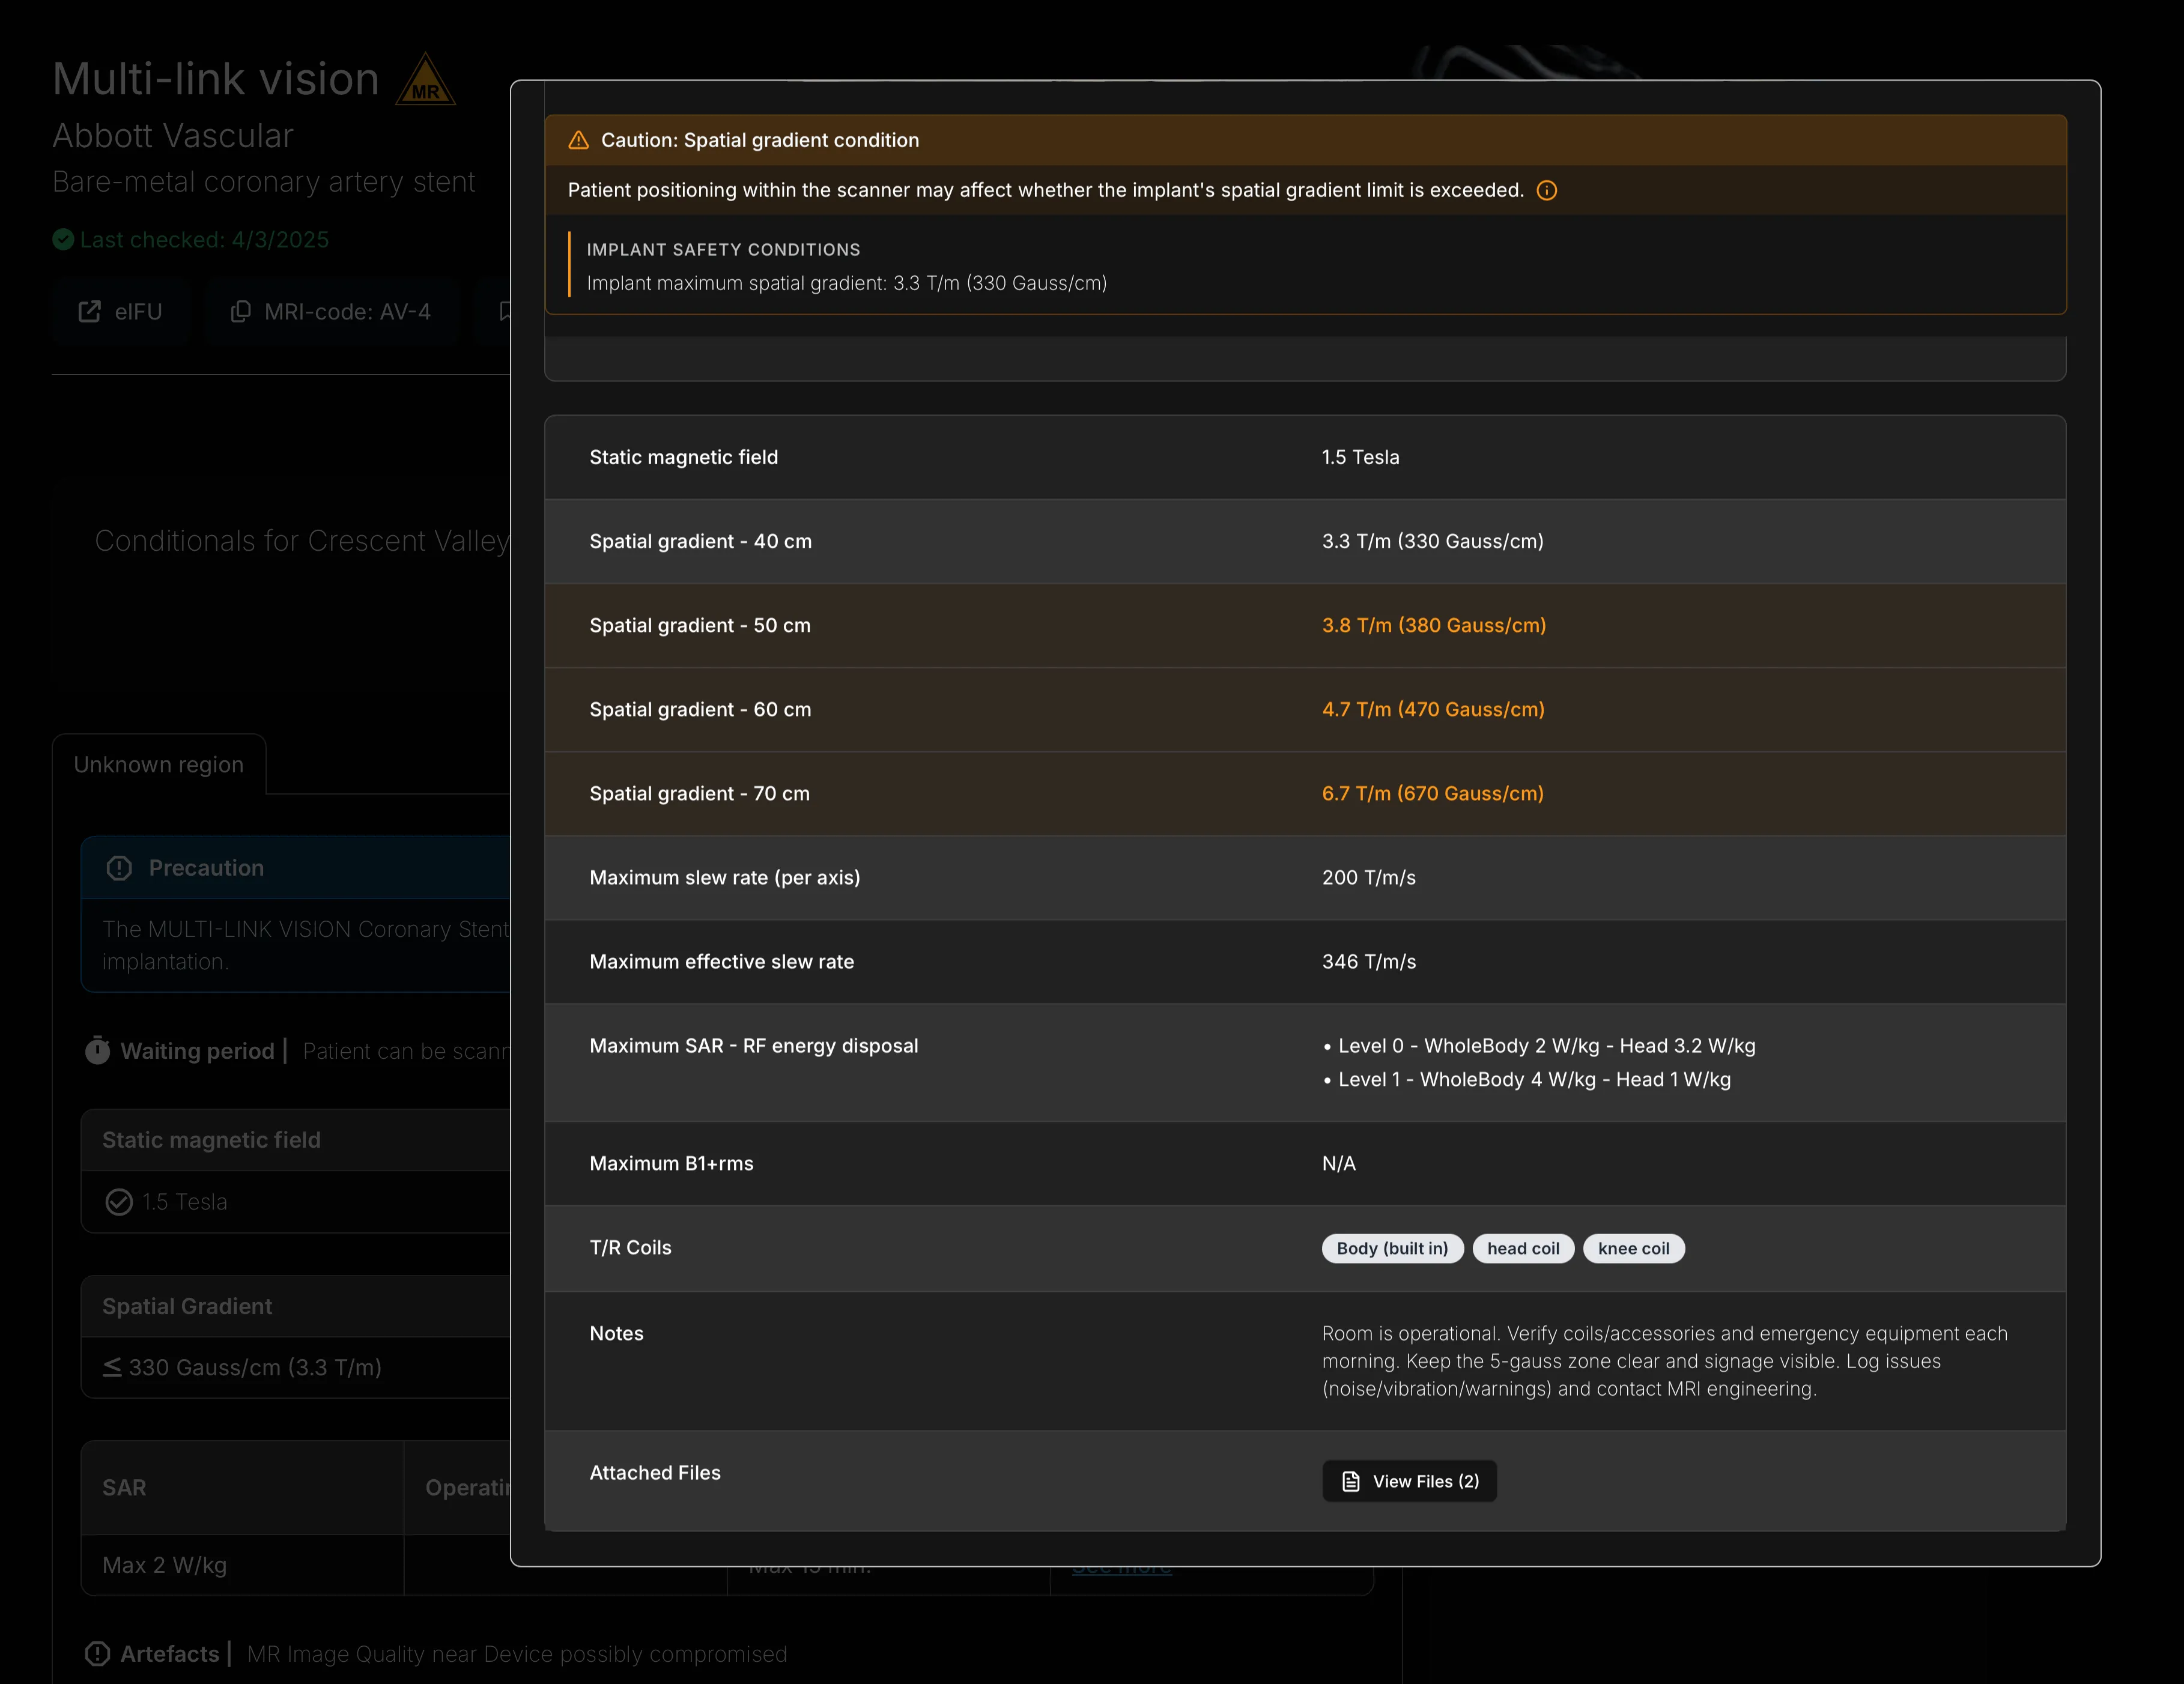This screenshot has width=2184, height=1684.
Task: Click the Waiting period stopwatch icon
Action: click(97, 1050)
